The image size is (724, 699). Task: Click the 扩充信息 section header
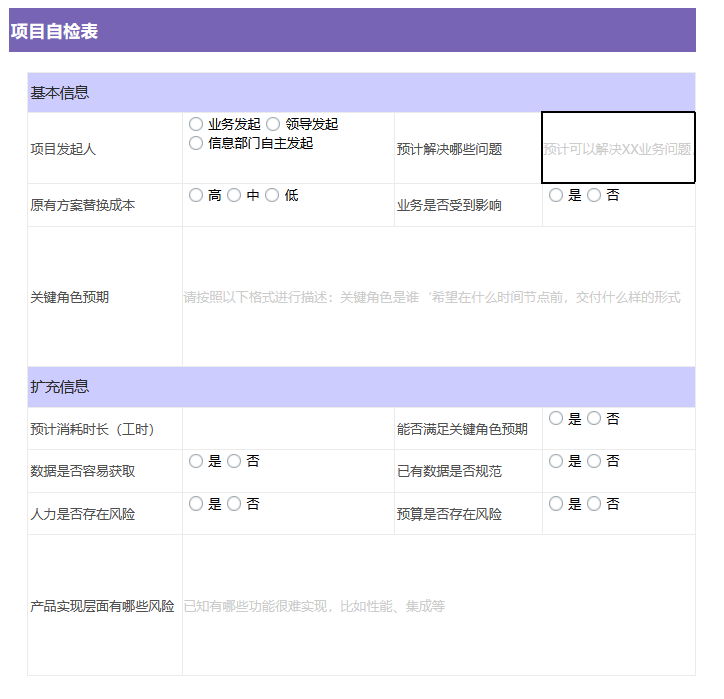pos(362,387)
